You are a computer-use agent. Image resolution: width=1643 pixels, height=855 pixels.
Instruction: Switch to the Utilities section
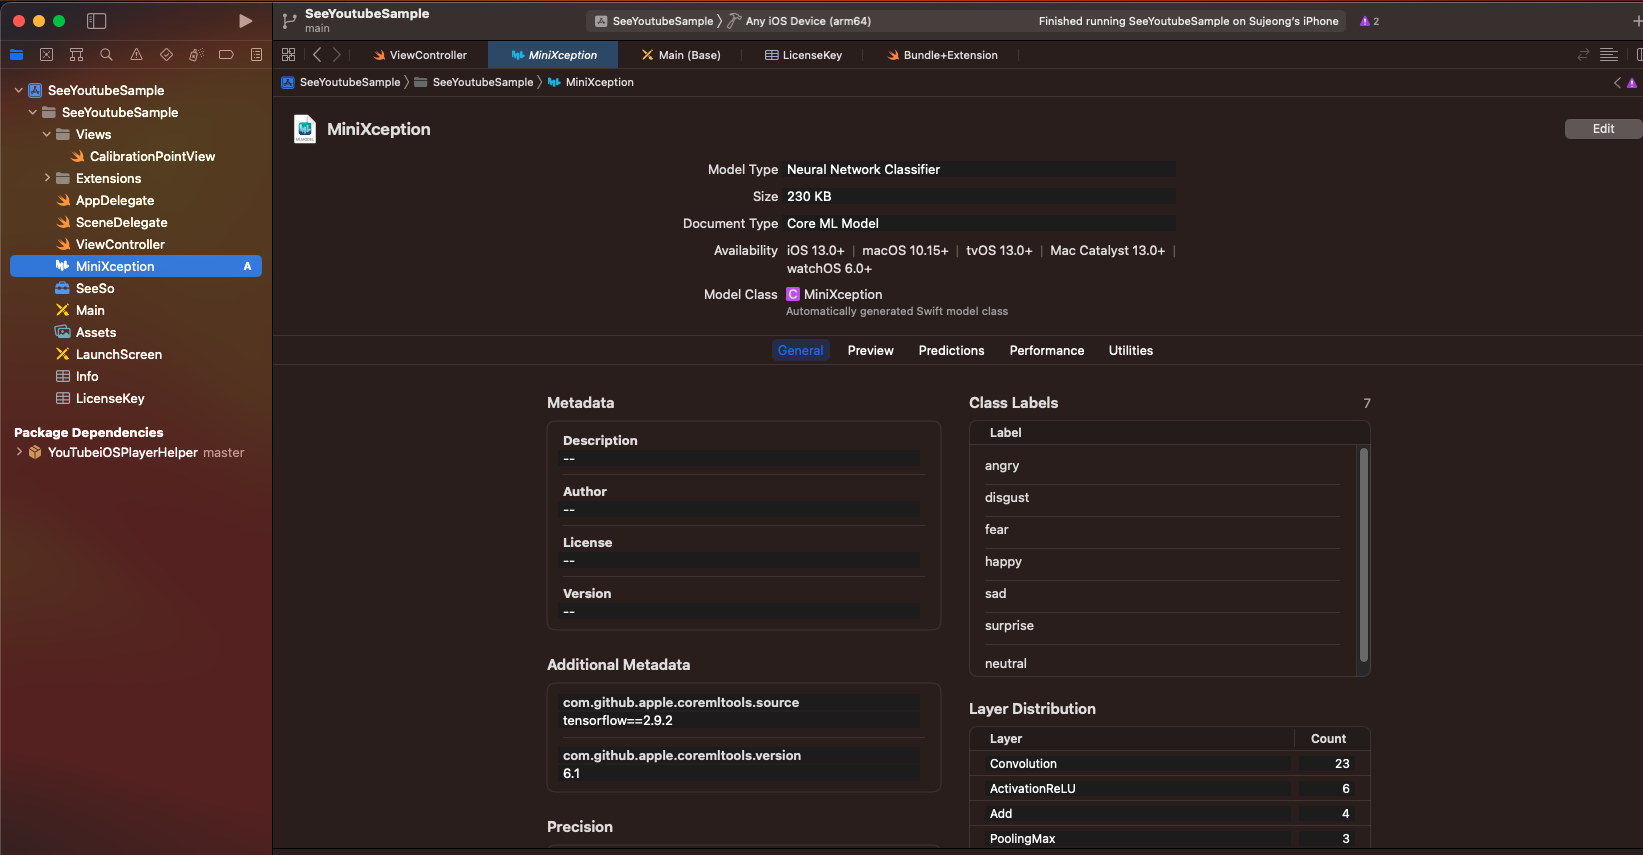point(1131,350)
